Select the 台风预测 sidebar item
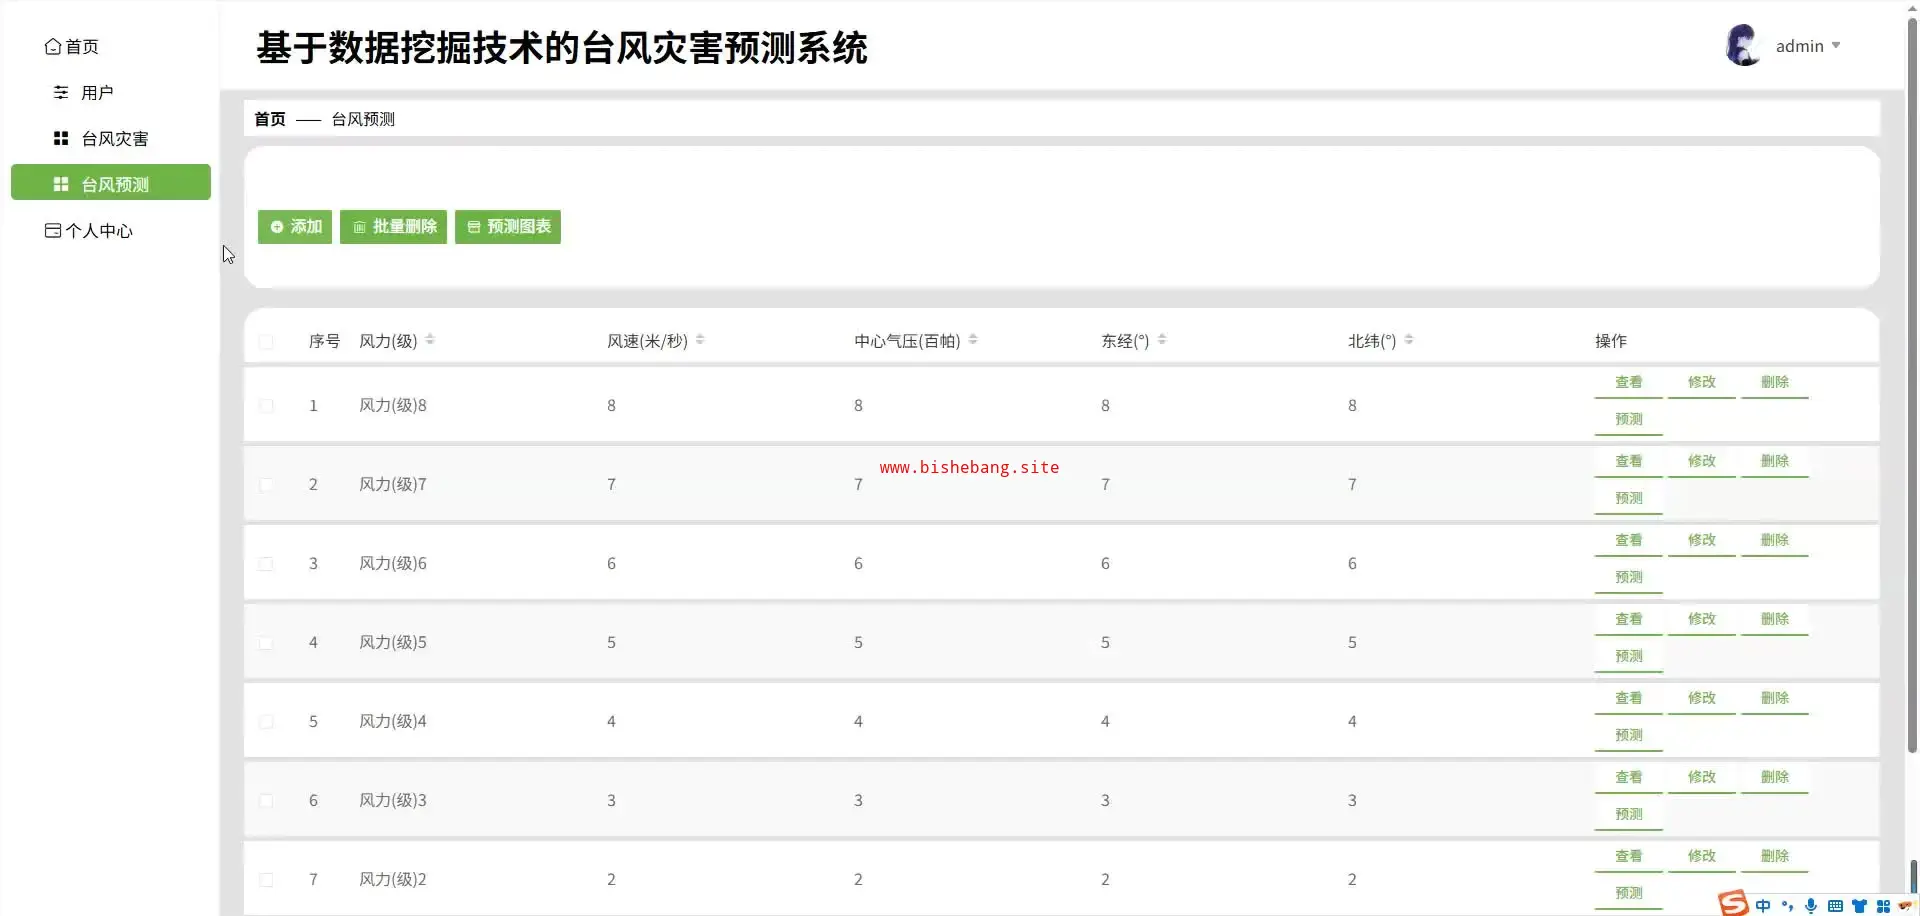The image size is (1920, 916). pos(111,182)
